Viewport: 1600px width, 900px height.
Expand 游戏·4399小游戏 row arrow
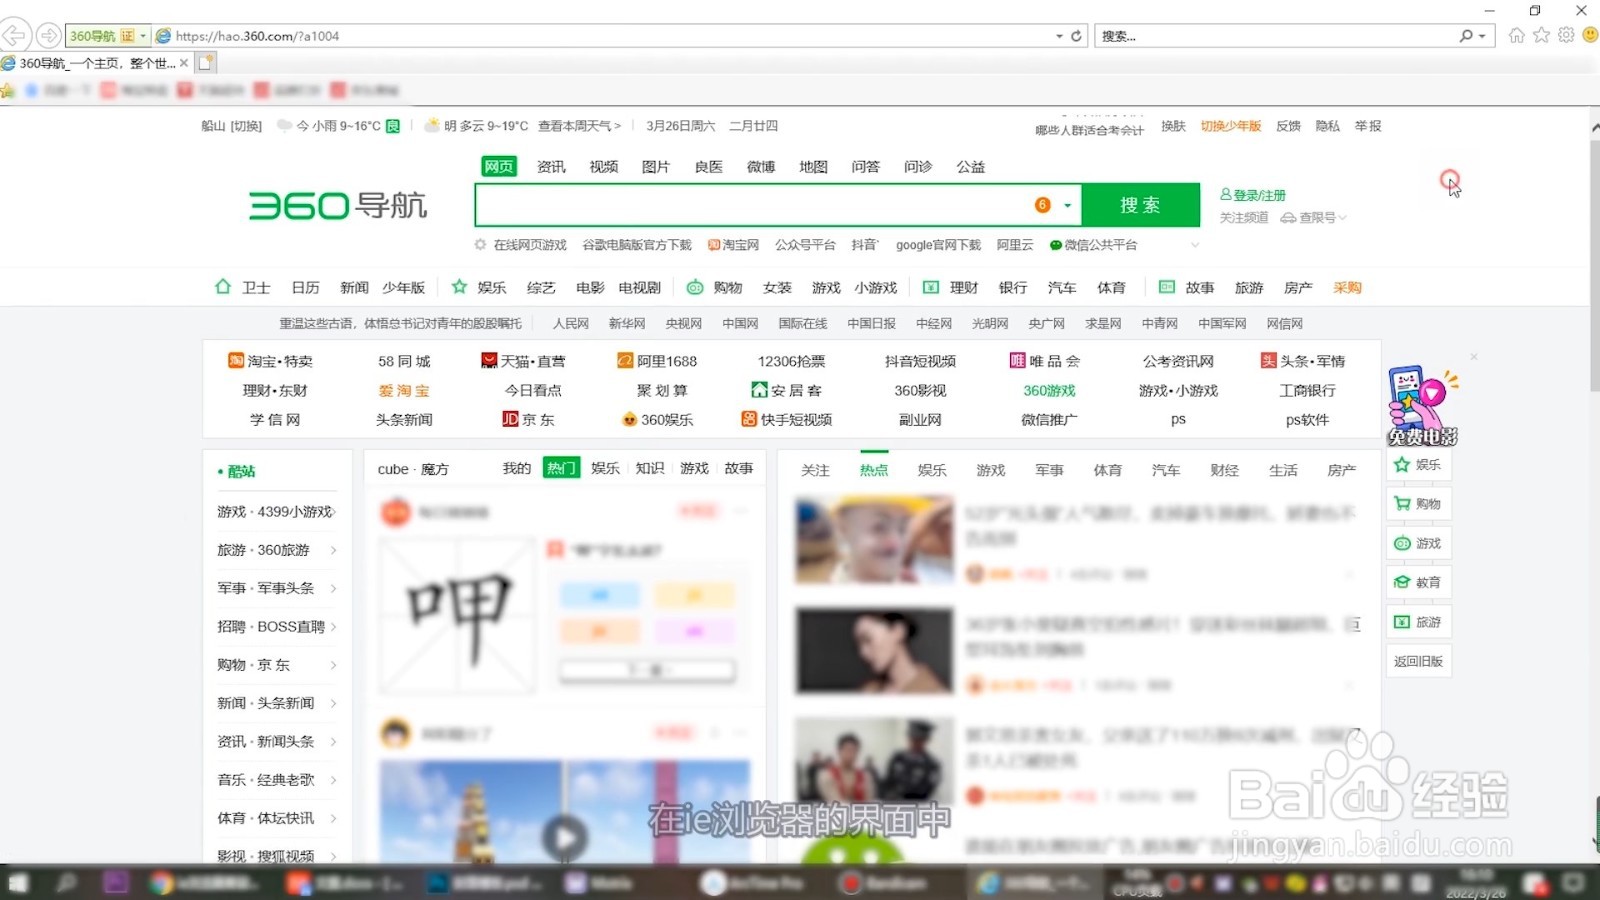coord(334,512)
